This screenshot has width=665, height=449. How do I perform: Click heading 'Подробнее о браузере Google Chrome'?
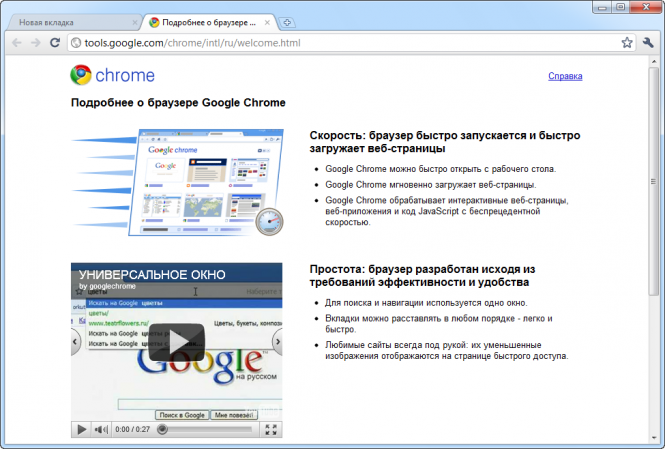click(x=178, y=103)
